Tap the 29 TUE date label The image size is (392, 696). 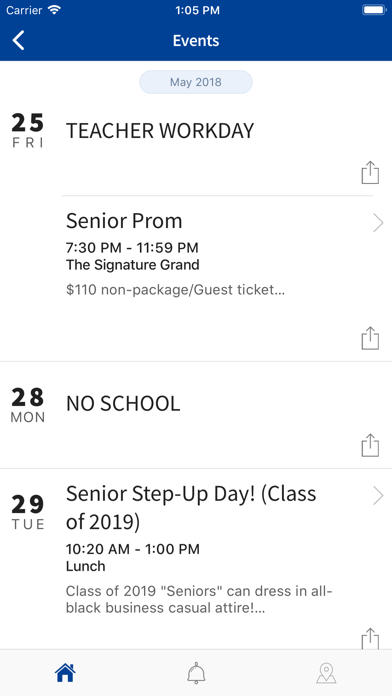coord(28,512)
